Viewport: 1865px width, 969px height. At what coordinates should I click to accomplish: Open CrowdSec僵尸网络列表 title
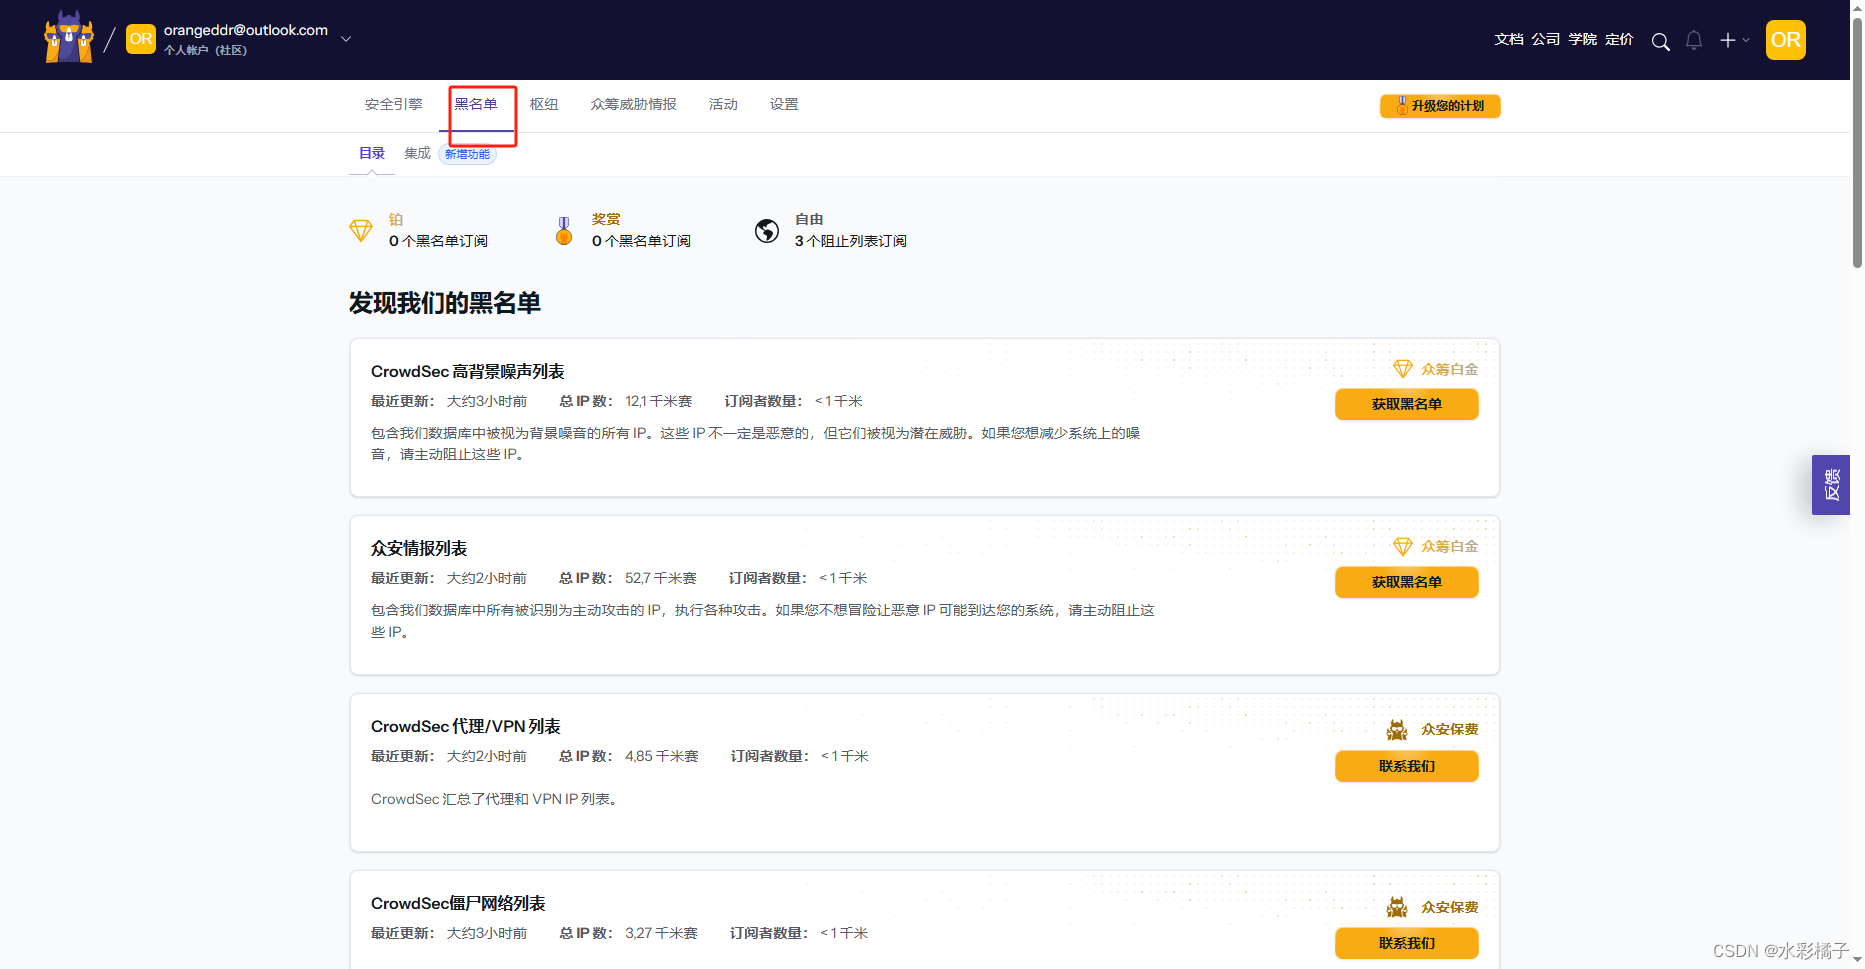pos(458,903)
